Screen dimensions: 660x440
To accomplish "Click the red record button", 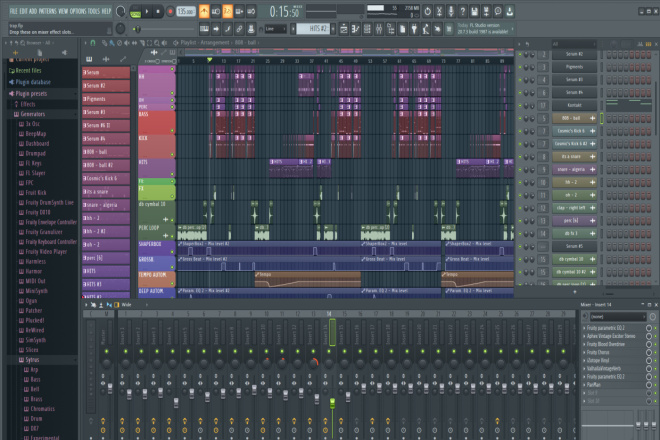I will 170,12.
